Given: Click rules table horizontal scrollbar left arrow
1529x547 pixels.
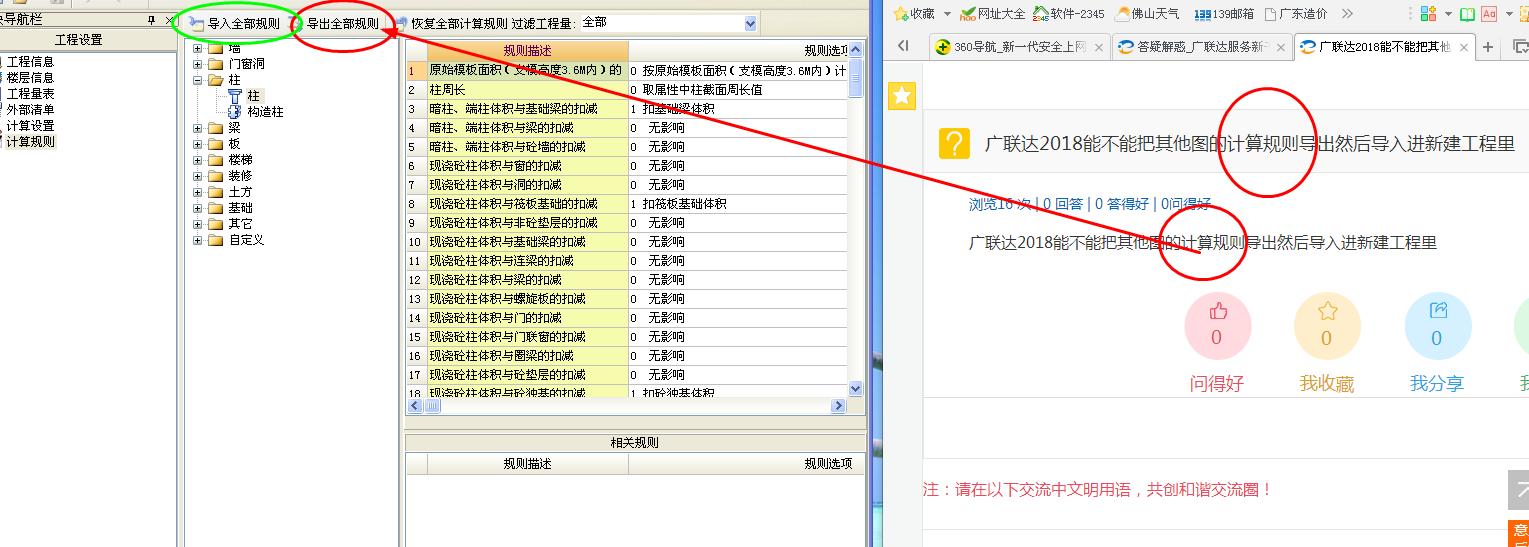Looking at the screenshot, I should click(415, 406).
